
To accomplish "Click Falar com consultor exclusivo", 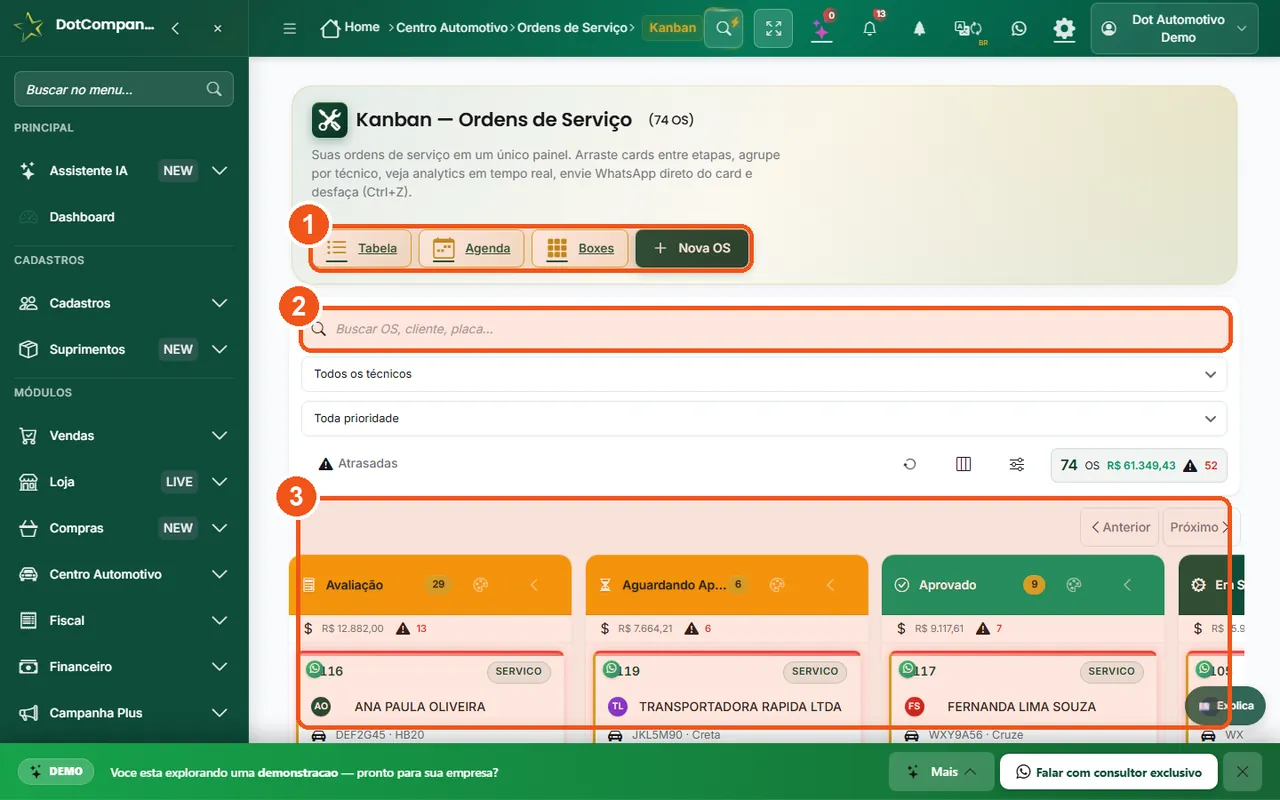I will tap(1108, 772).
